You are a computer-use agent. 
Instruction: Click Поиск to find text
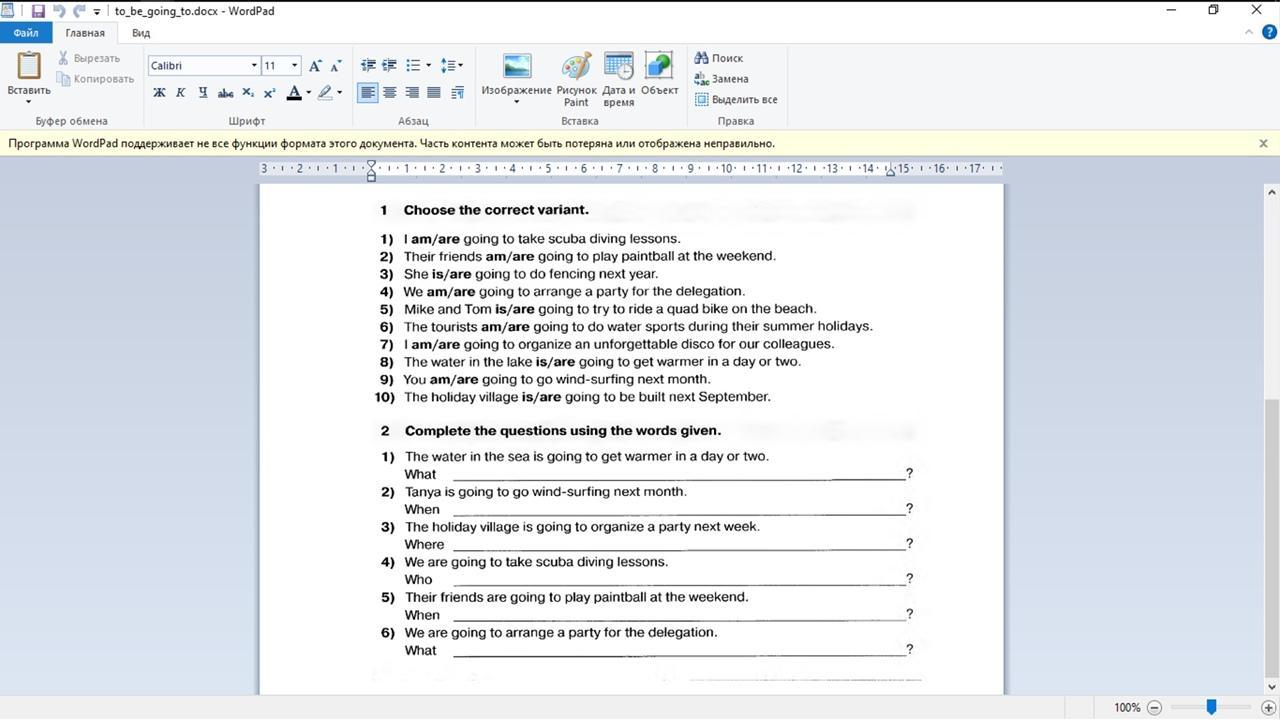click(719, 58)
